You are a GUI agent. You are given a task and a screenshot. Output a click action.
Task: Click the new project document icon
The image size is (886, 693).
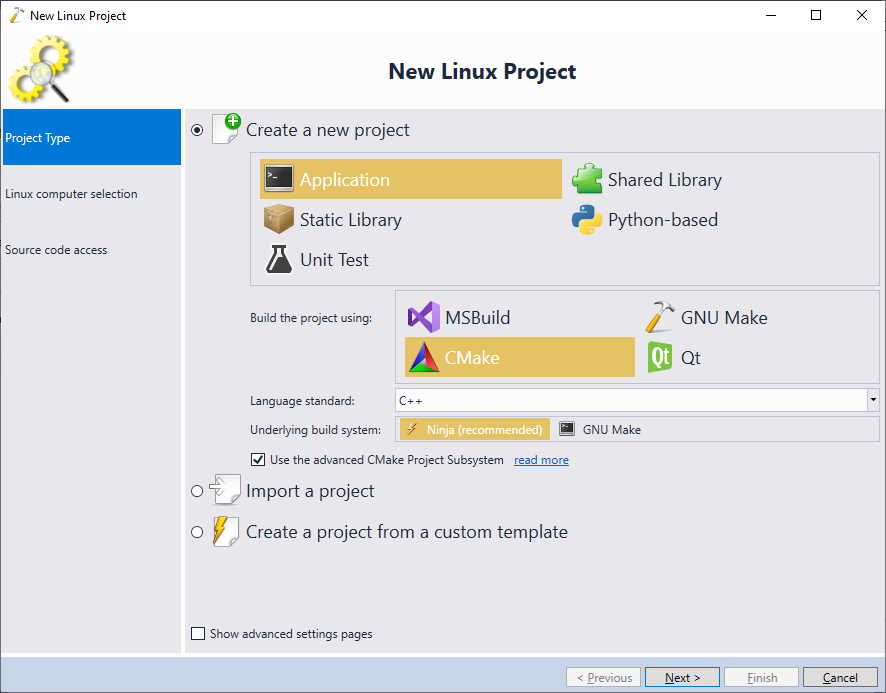226,129
